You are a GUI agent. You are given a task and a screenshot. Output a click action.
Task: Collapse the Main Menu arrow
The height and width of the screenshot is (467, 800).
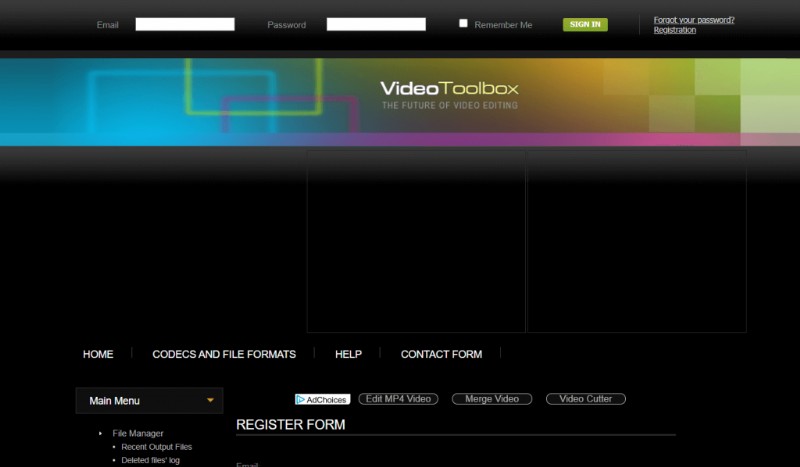pyautogui.click(x=210, y=401)
